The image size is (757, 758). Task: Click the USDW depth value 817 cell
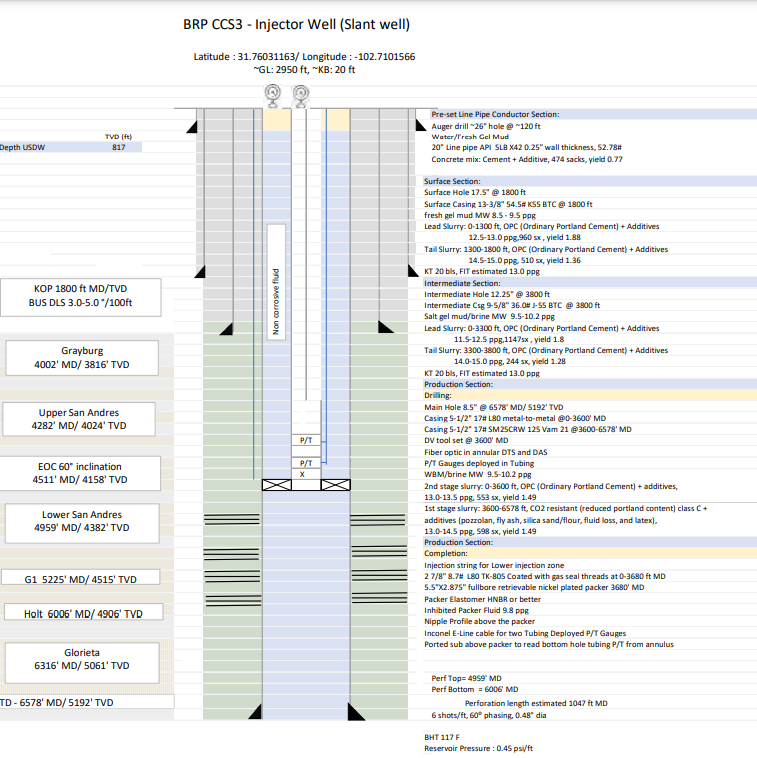[x=118, y=147]
